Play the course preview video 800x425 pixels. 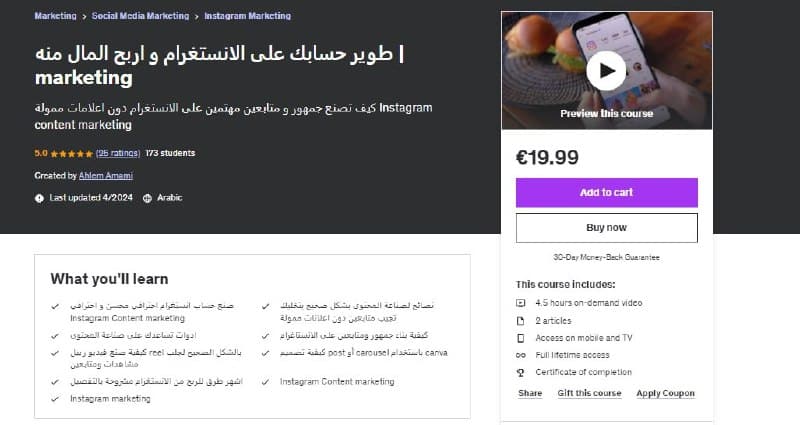(606, 71)
